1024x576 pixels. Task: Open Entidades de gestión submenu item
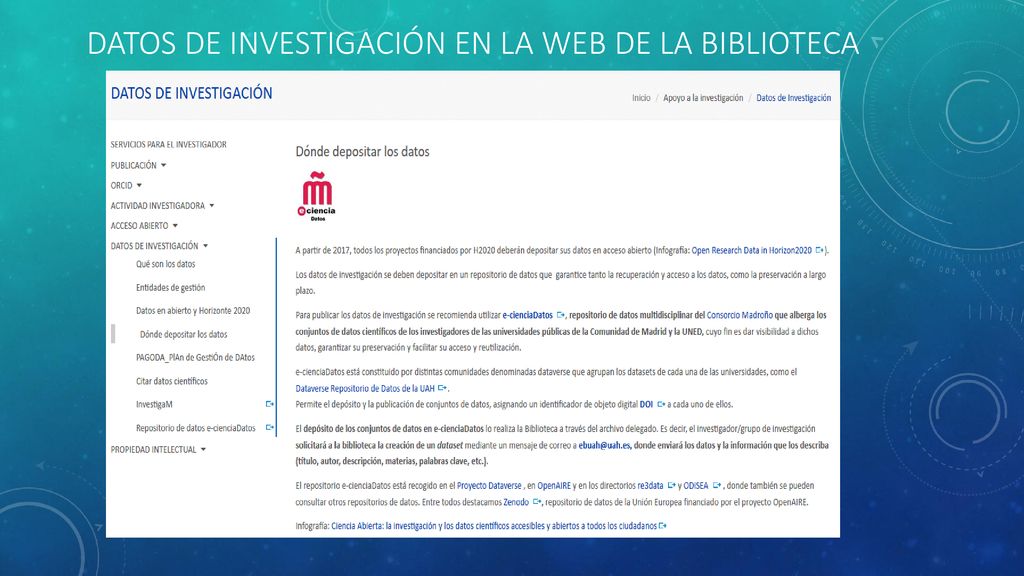[170, 287]
